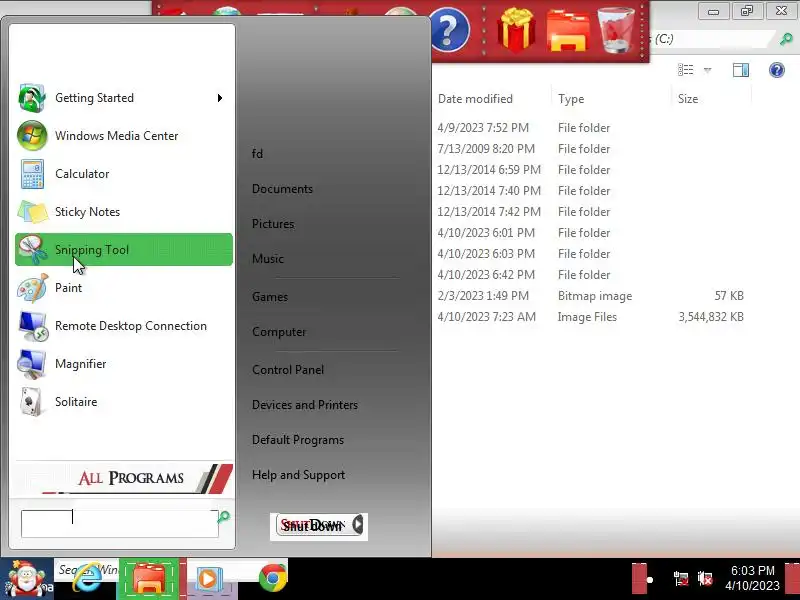Select row dated 7/13/2009 8:20 PM
This screenshot has width=800, height=600.
[592, 149]
